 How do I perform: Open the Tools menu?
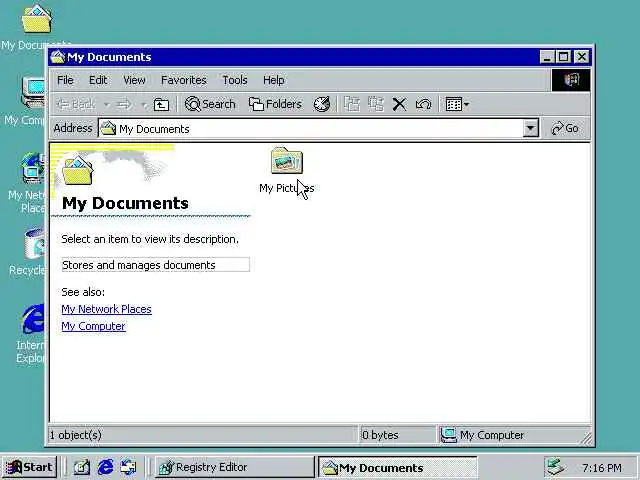click(235, 80)
